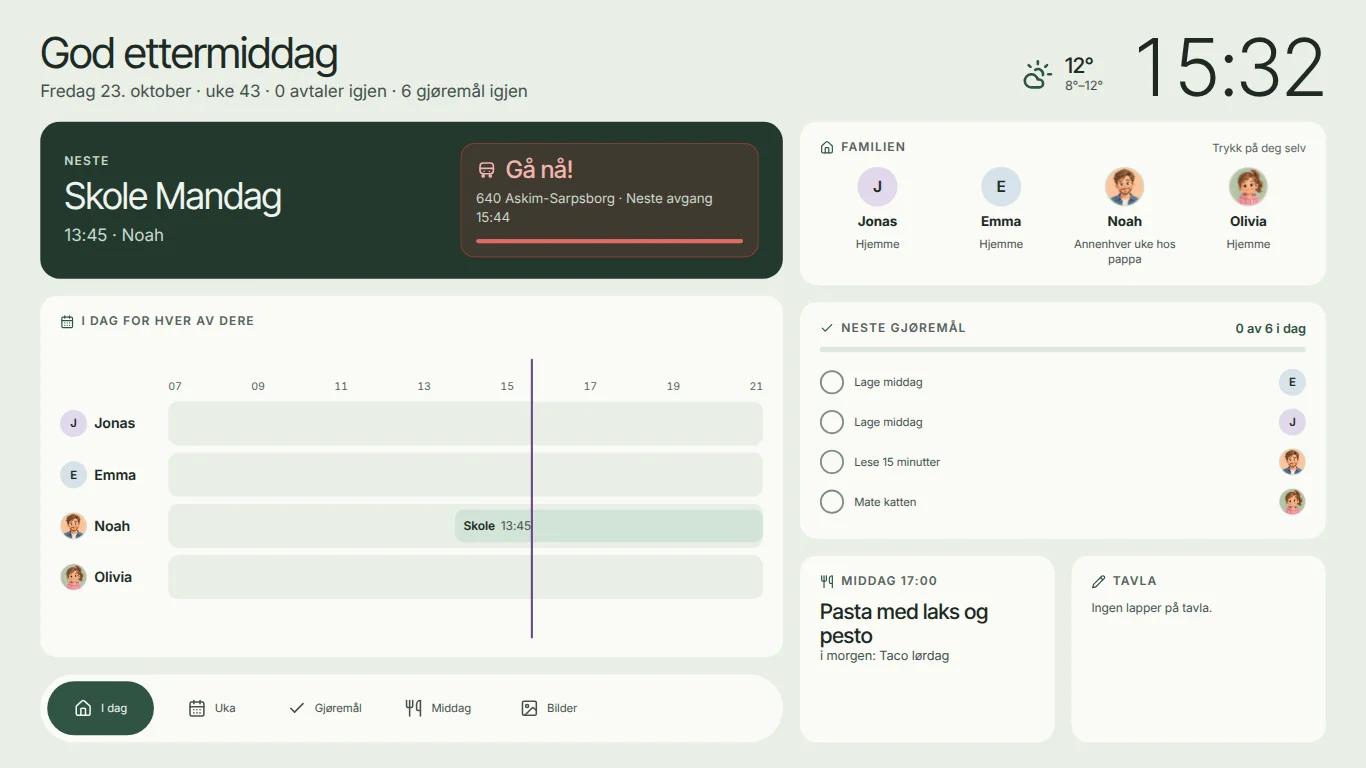Check off Emma's Lage middag task
The width and height of the screenshot is (1366, 768).
(x=832, y=382)
